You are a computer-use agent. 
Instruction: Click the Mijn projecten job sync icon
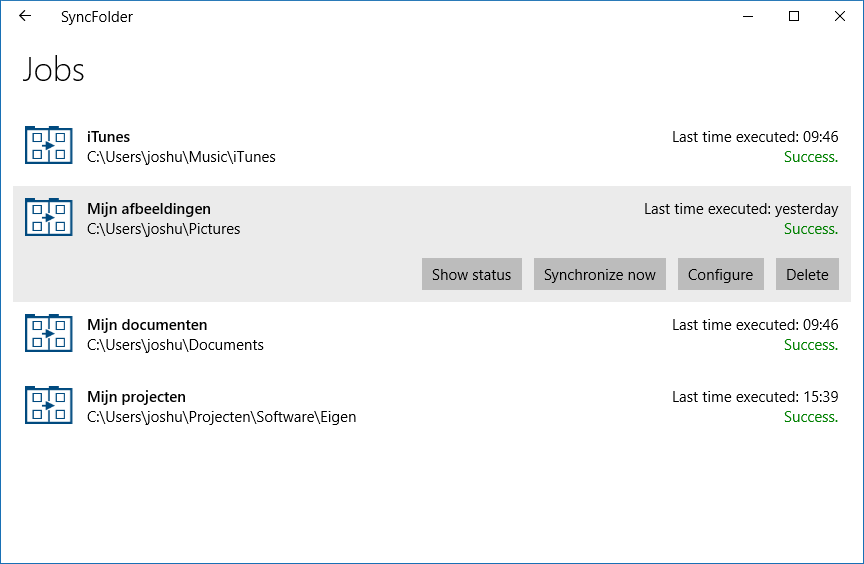49,405
